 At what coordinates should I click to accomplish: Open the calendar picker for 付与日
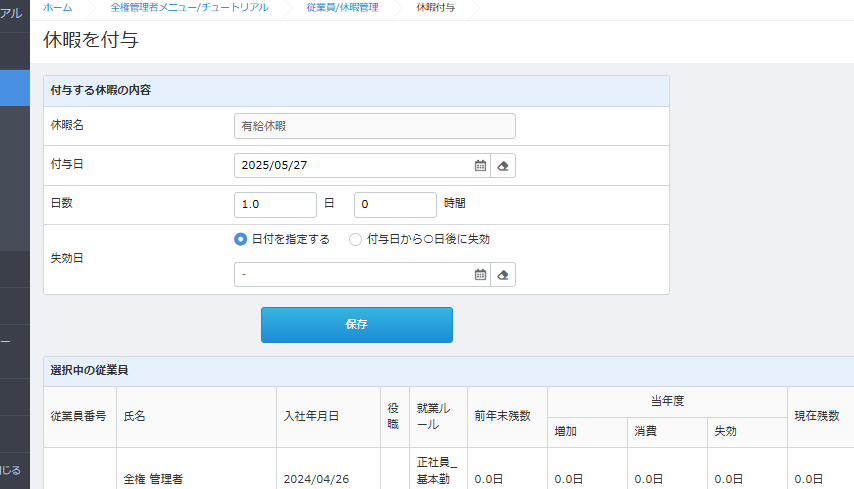480,166
